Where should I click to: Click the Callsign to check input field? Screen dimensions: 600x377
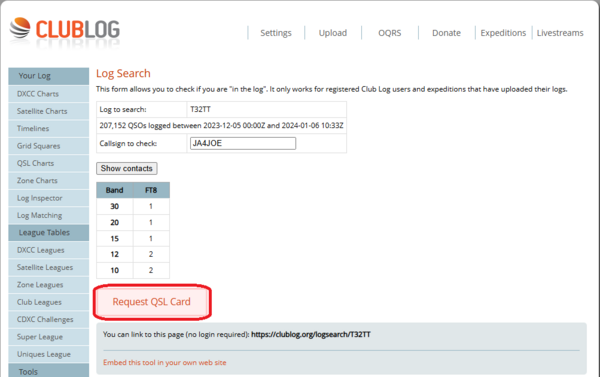[243, 143]
